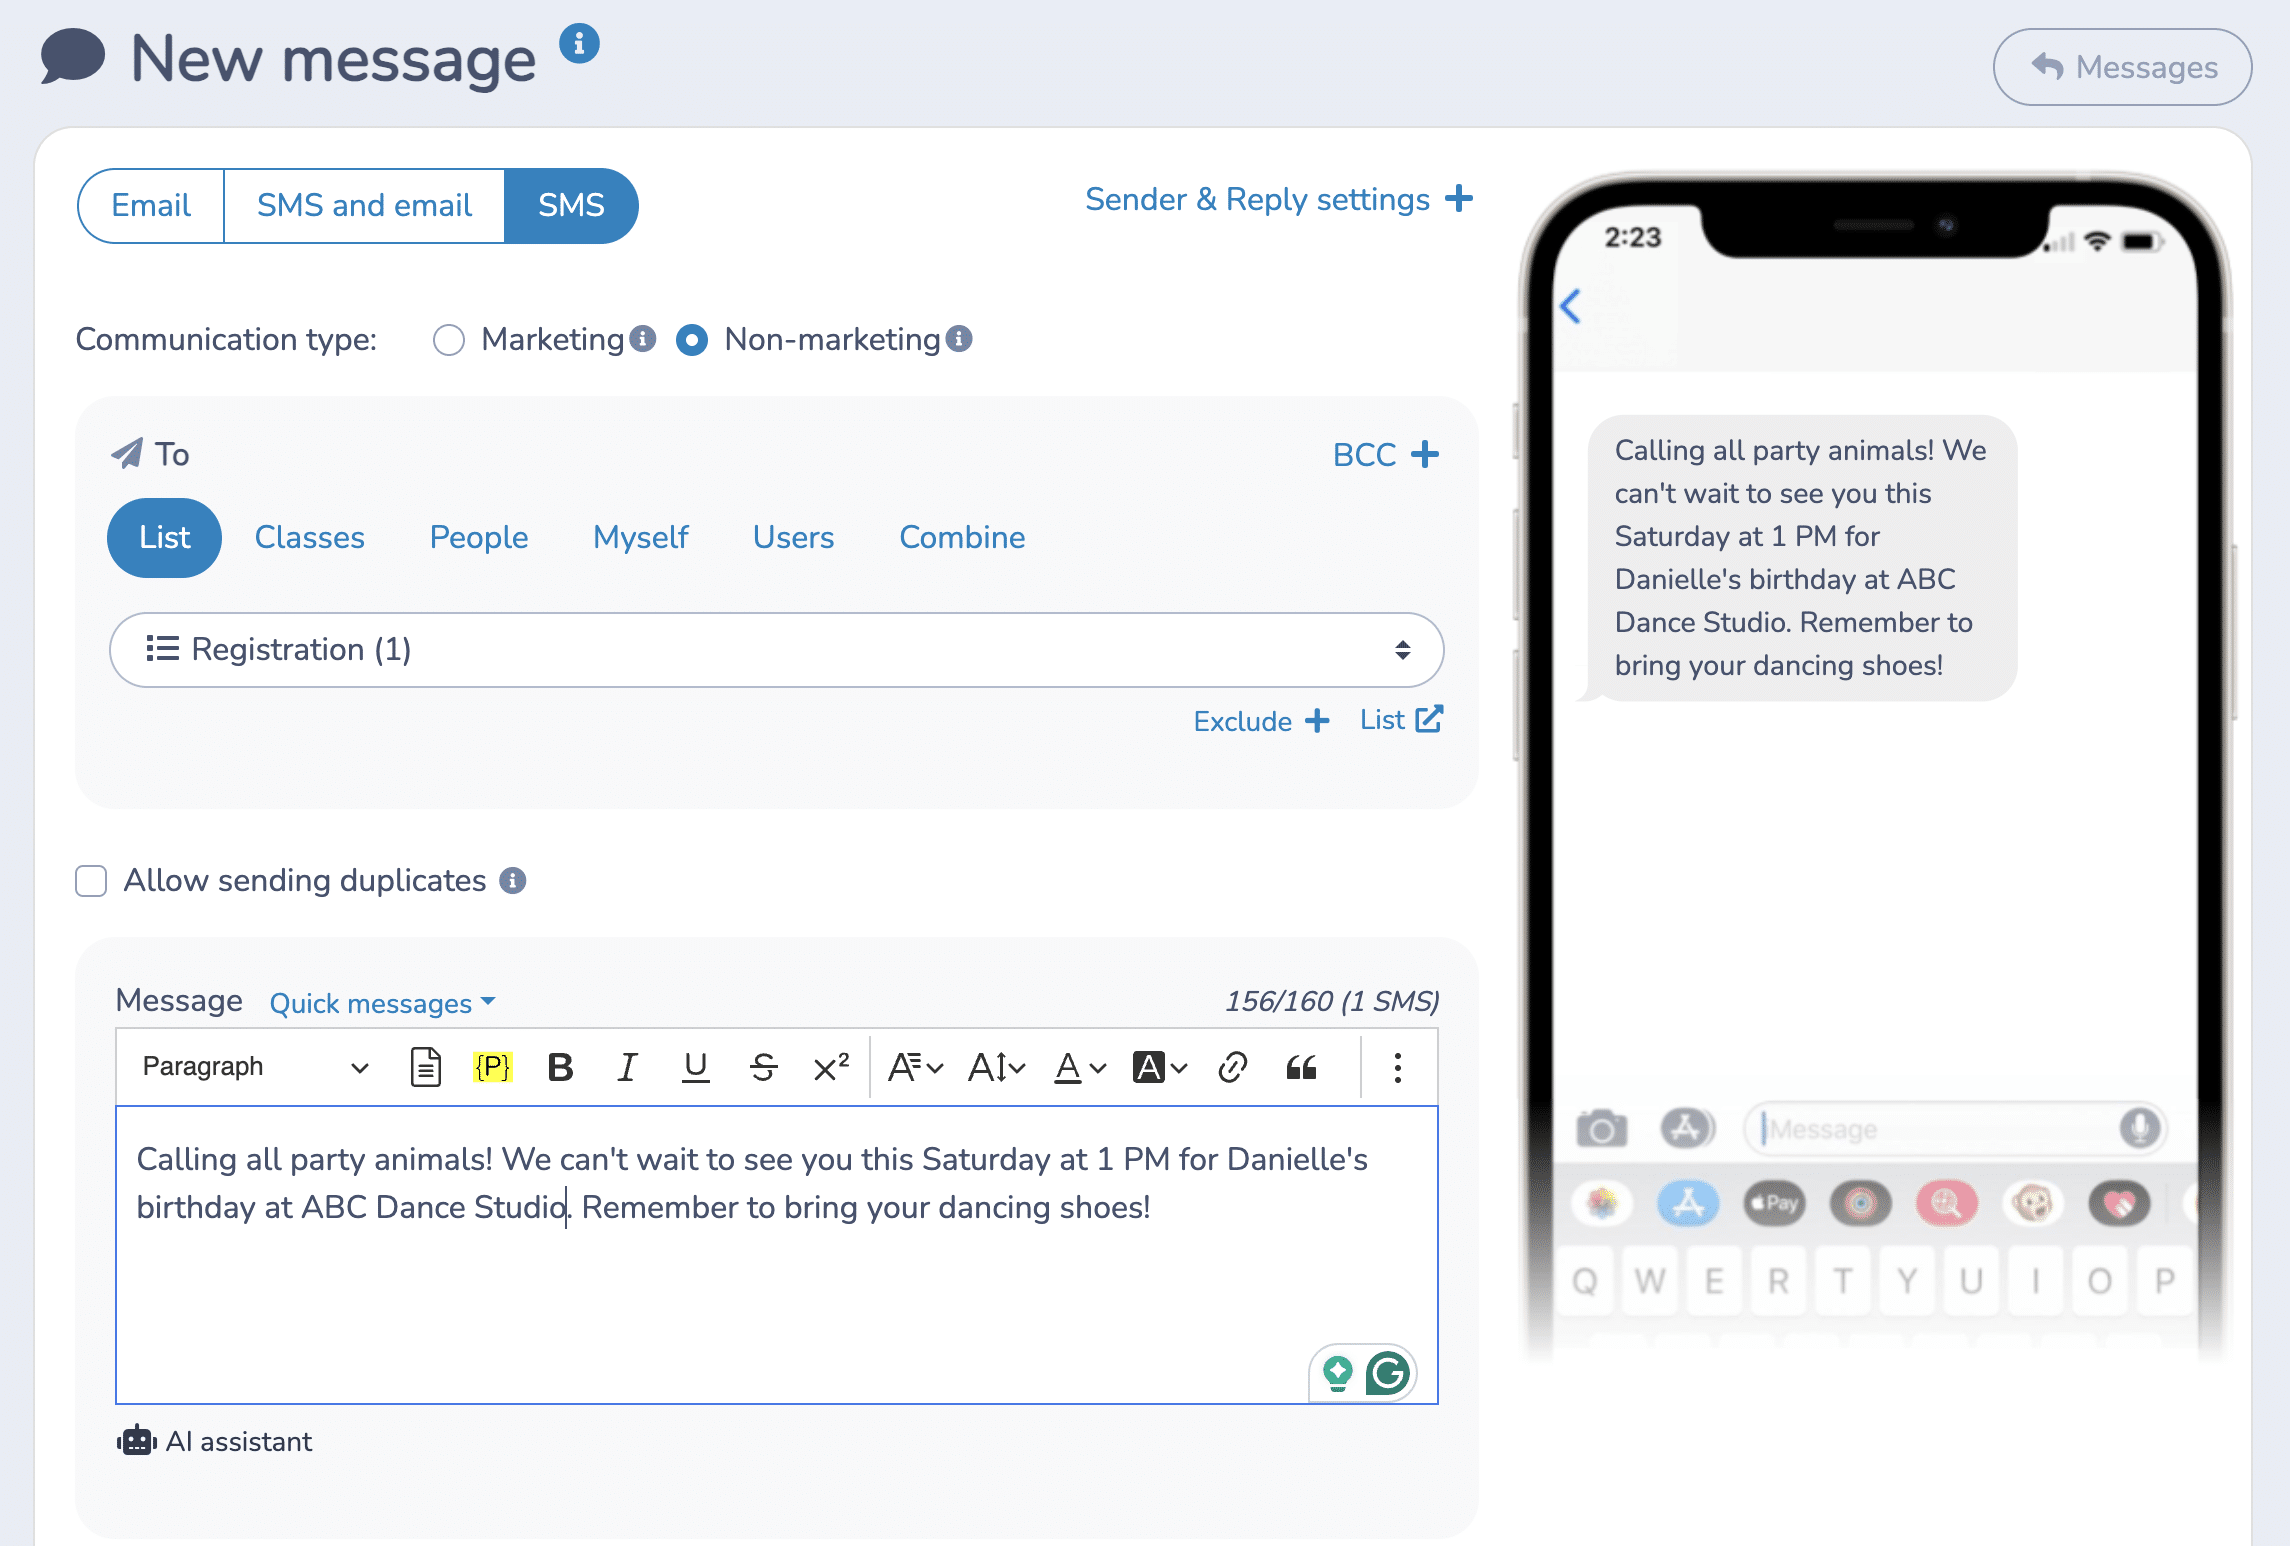This screenshot has height=1546, width=2290.
Task: Toggle underline formatting
Action: tap(695, 1067)
